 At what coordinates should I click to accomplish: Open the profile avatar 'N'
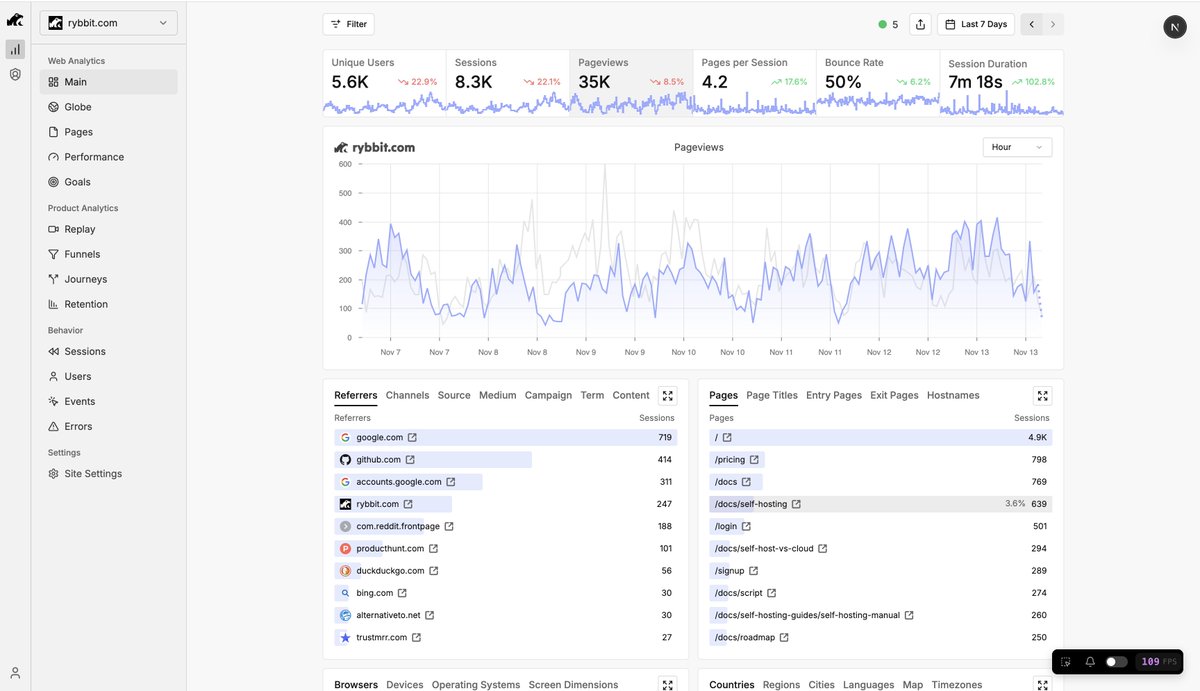pos(1175,27)
